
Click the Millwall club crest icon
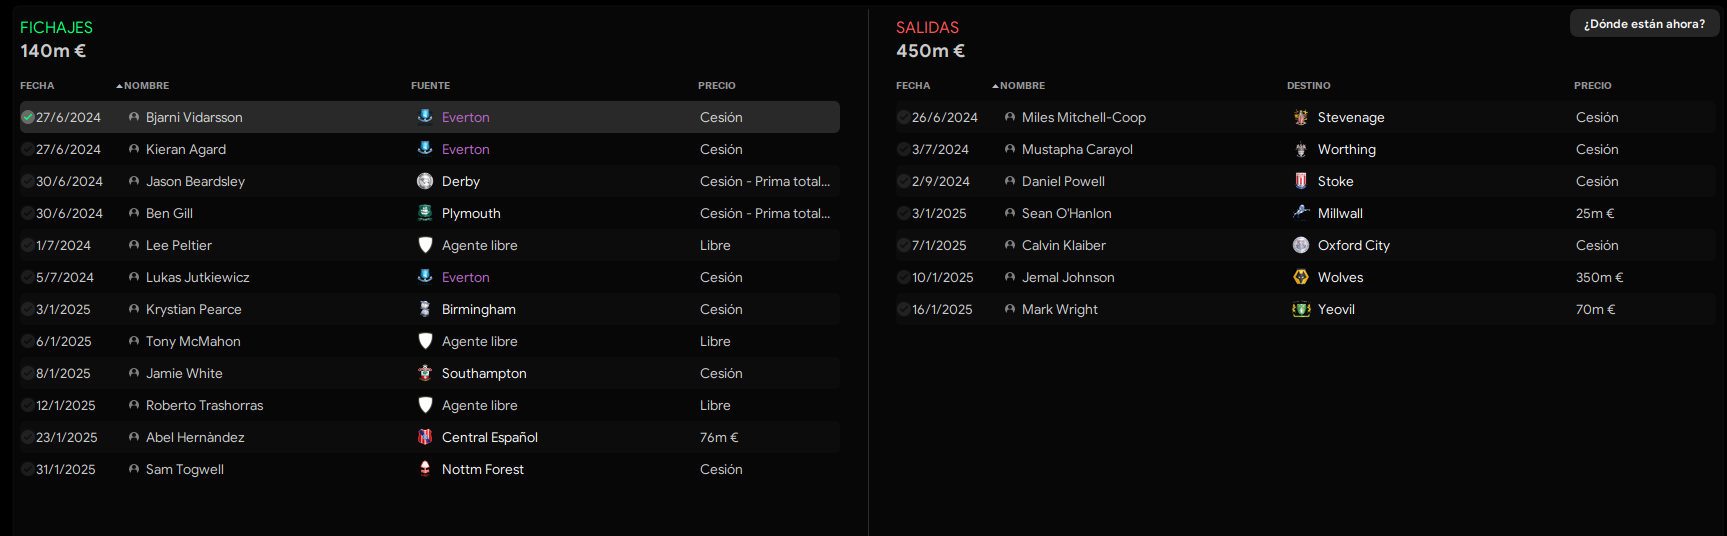(1301, 213)
